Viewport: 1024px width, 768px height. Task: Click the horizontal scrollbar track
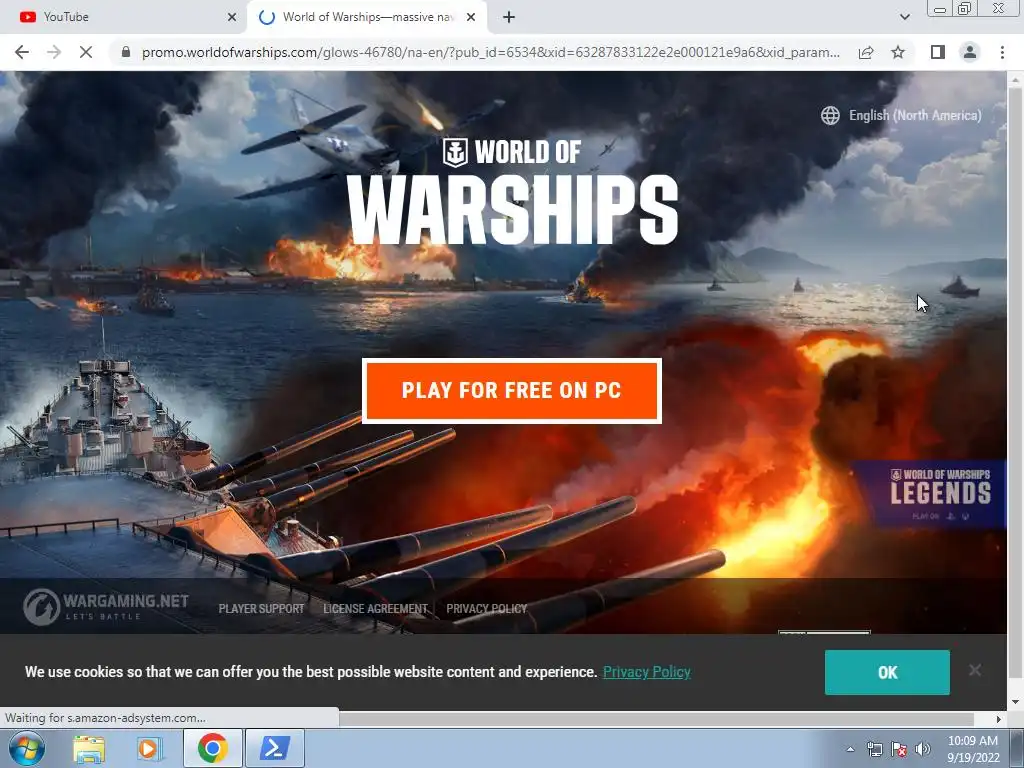656,719
